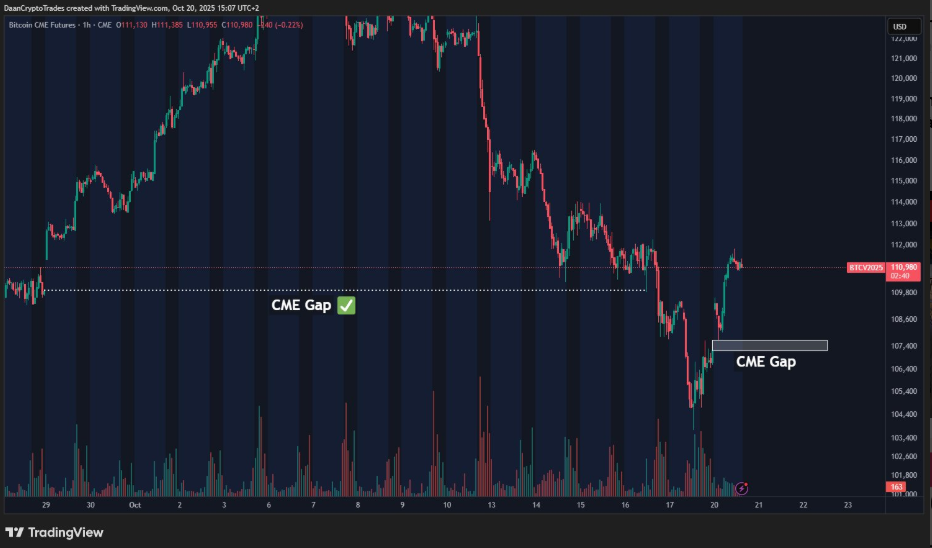Select the dotted horizontal gap line

[x=340, y=290]
